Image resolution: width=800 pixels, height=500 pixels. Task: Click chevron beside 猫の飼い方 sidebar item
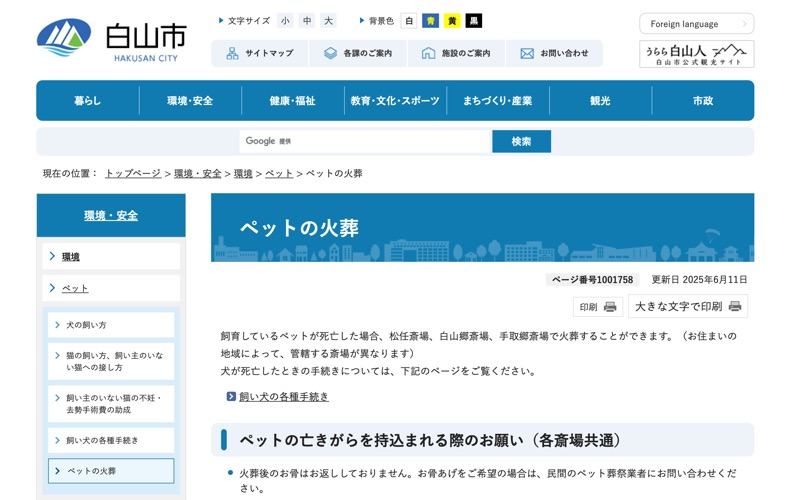click(57, 356)
